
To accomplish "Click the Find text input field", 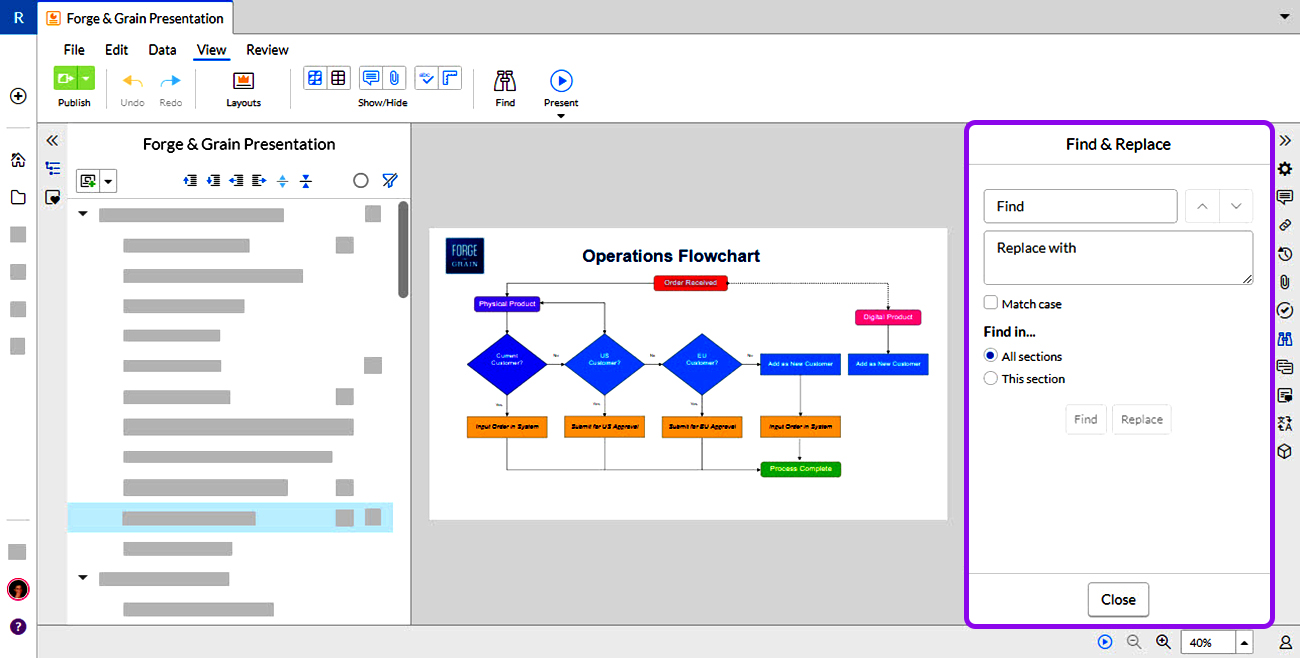I will click(x=1080, y=206).
